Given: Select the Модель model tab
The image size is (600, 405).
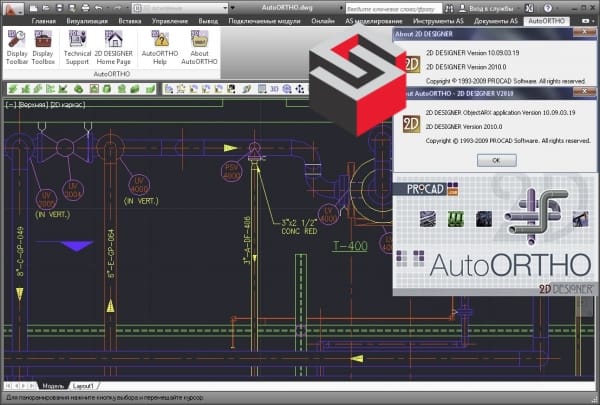Looking at the screenshot, I should tap(52, 385).
